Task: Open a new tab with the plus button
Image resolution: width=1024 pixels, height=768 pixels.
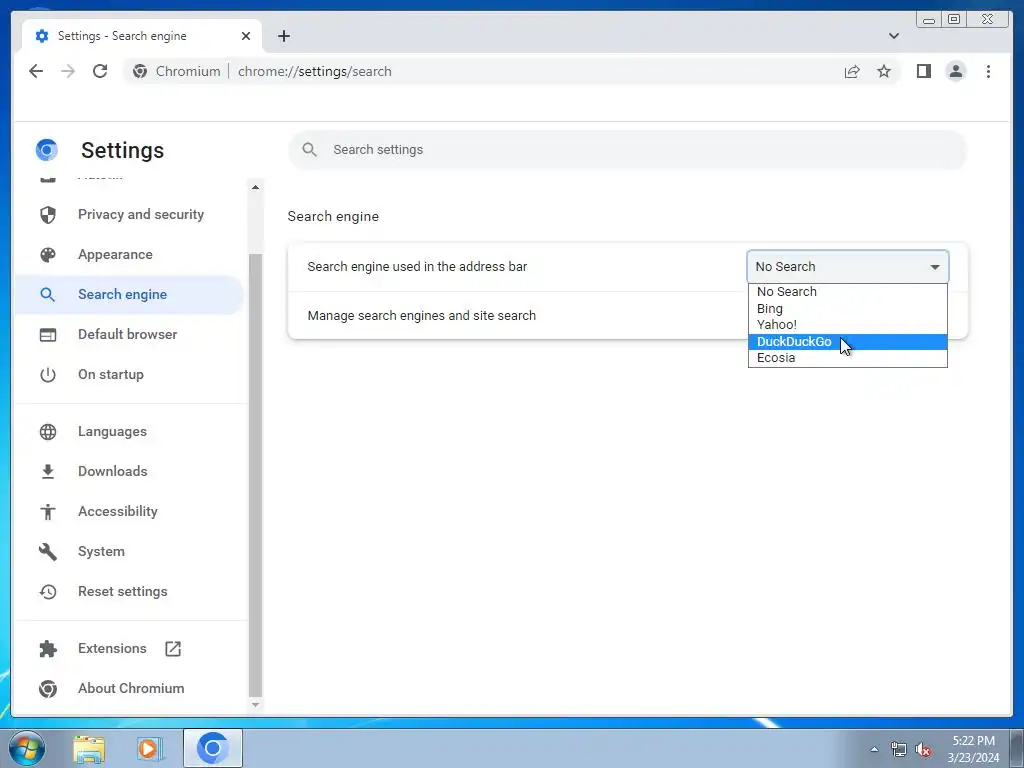Action: coord(283,36)
